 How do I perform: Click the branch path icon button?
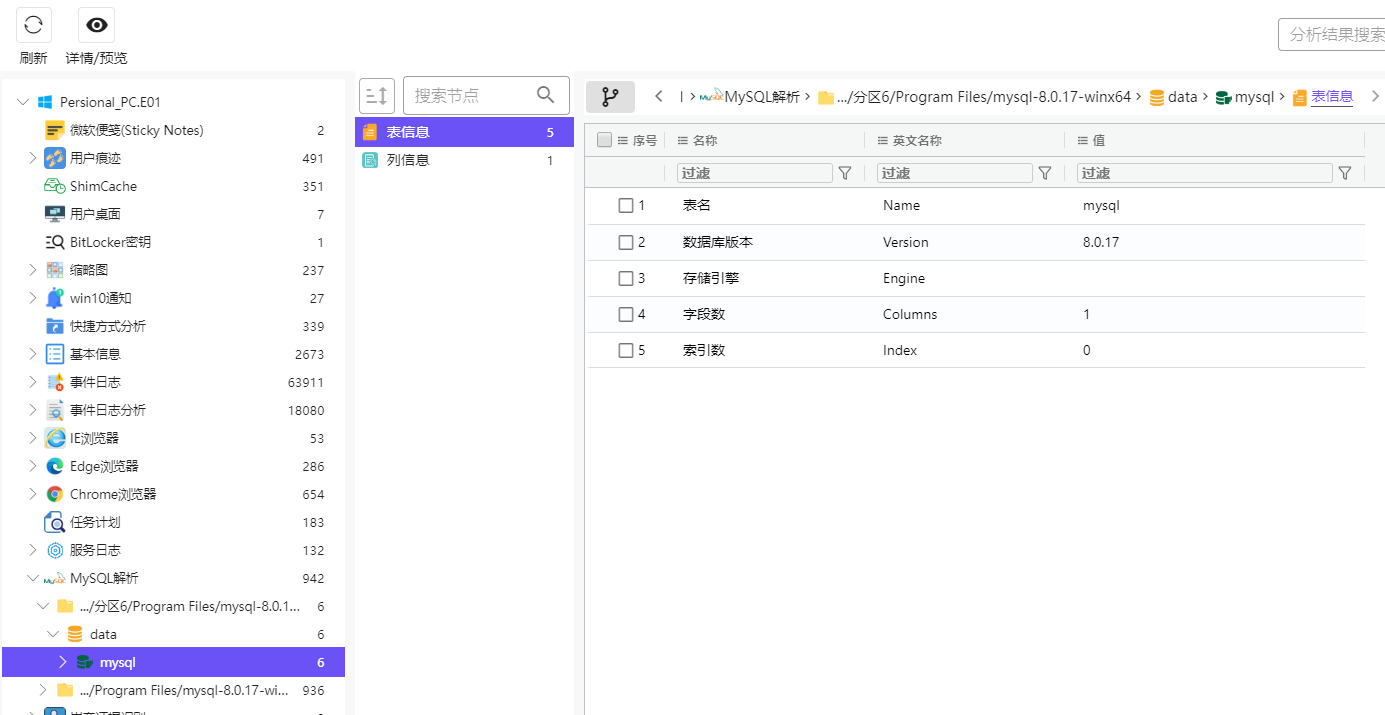coord(609,97)
